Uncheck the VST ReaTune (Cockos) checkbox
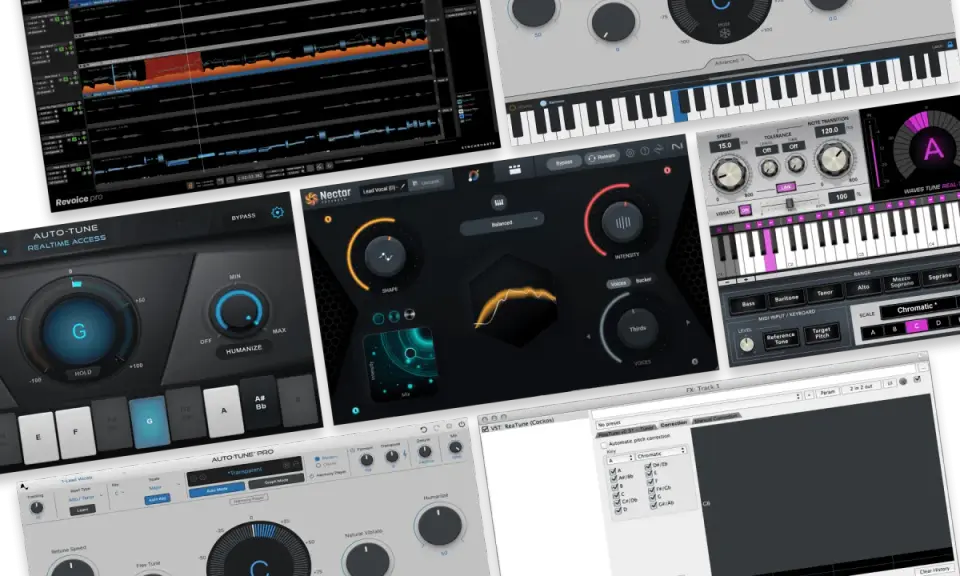960x576 pixels. coord(486,428)
